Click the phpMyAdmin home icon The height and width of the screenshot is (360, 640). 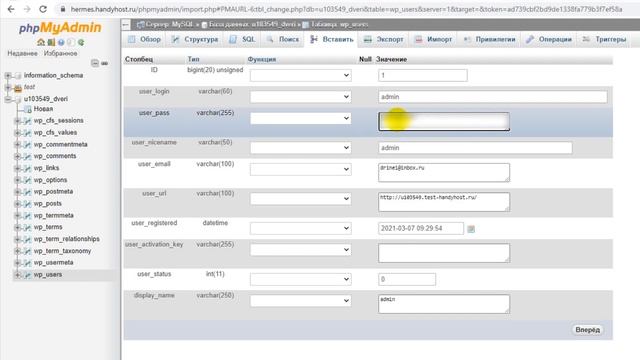point(41,42)
